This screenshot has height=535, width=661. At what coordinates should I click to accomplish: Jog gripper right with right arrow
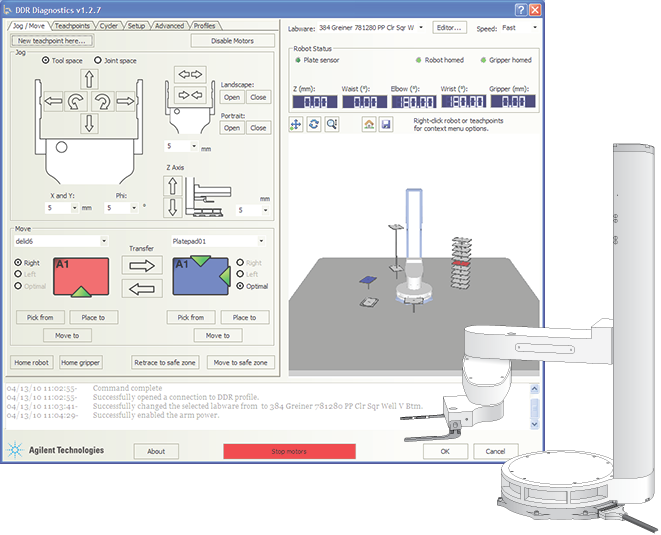[125, 101]
